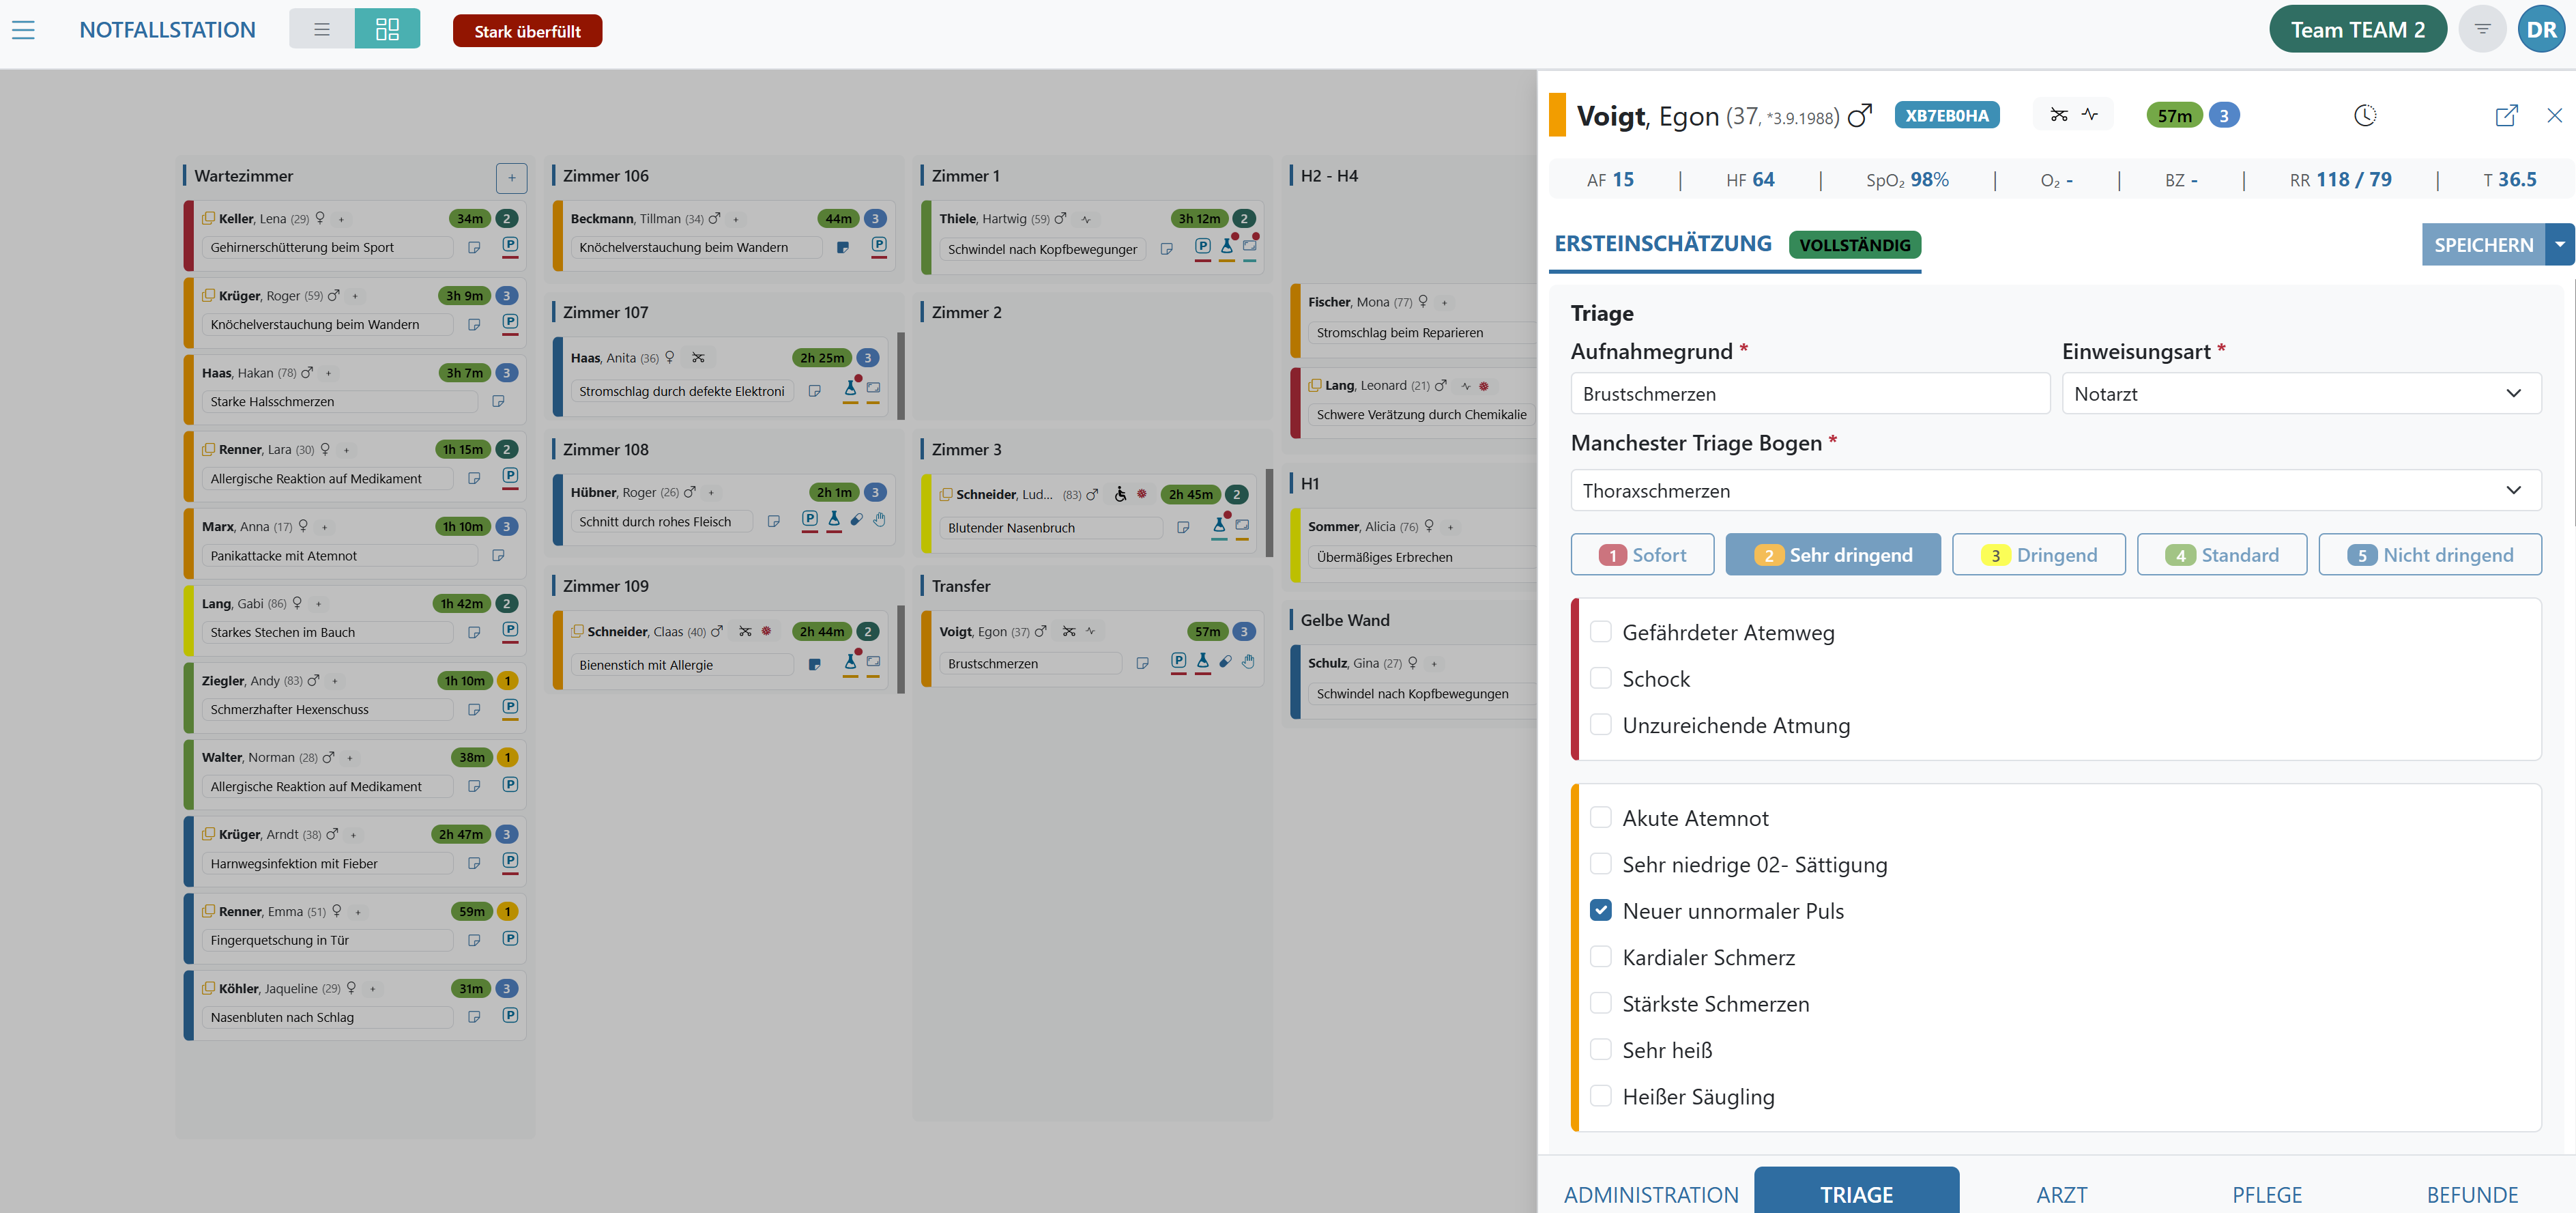Select triage level 5 Nicht dringend
Screen dimensions: 2576x1213
click(2430, 554)
